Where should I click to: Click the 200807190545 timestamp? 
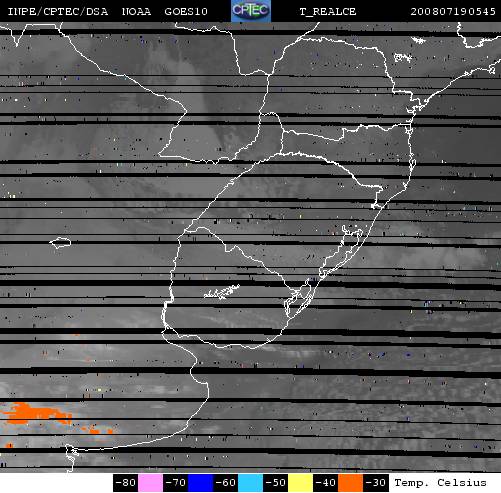[453, 12]
